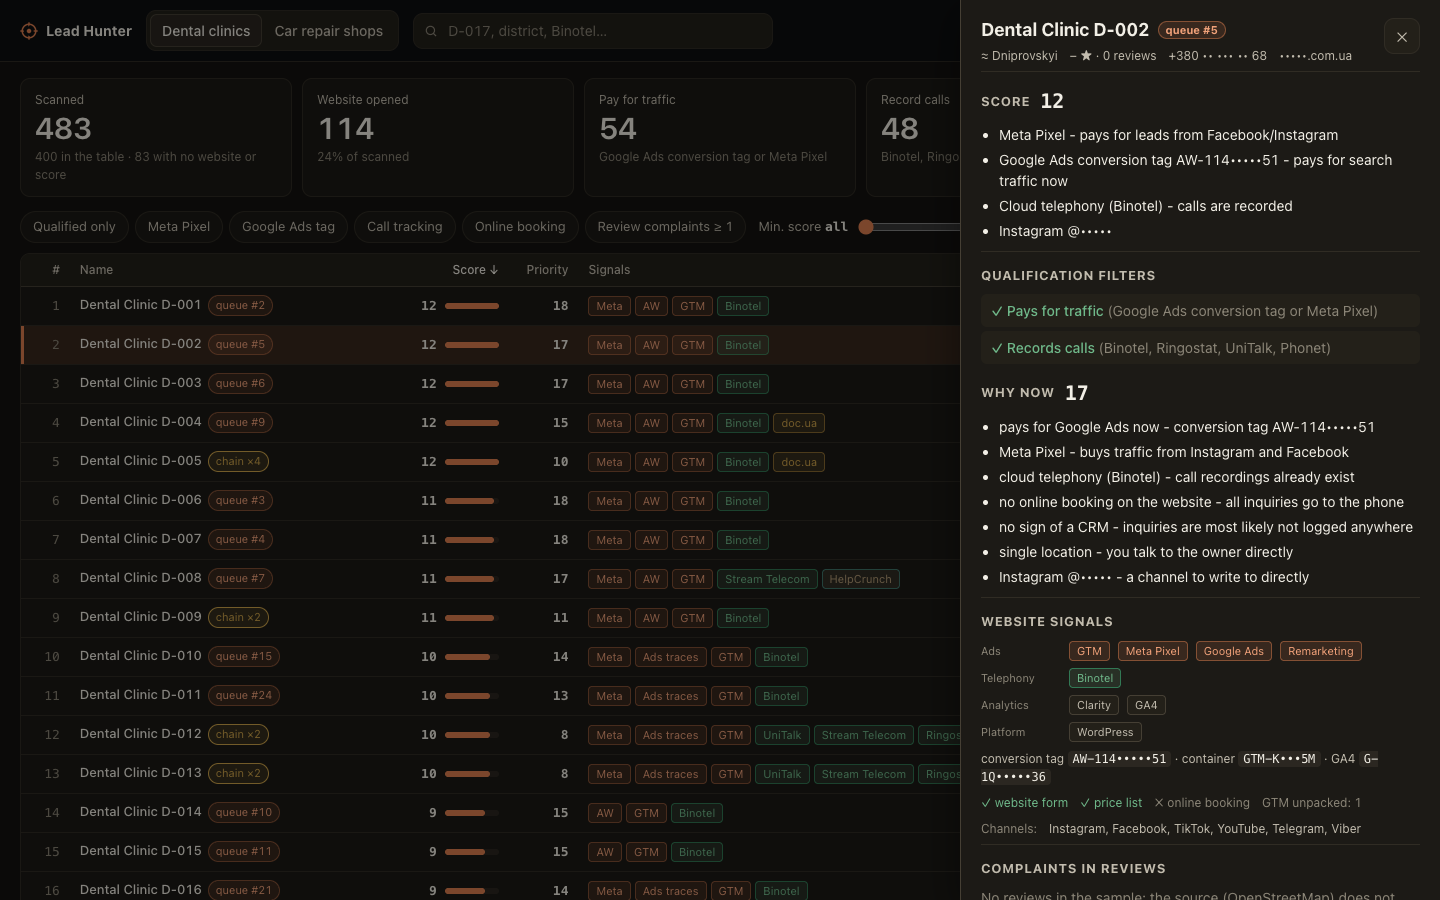This screenshot has height=900, width=1440.
Task: Toggle the Google Ads tag filter
Action: pyautogui.click(x=288, y=227)
